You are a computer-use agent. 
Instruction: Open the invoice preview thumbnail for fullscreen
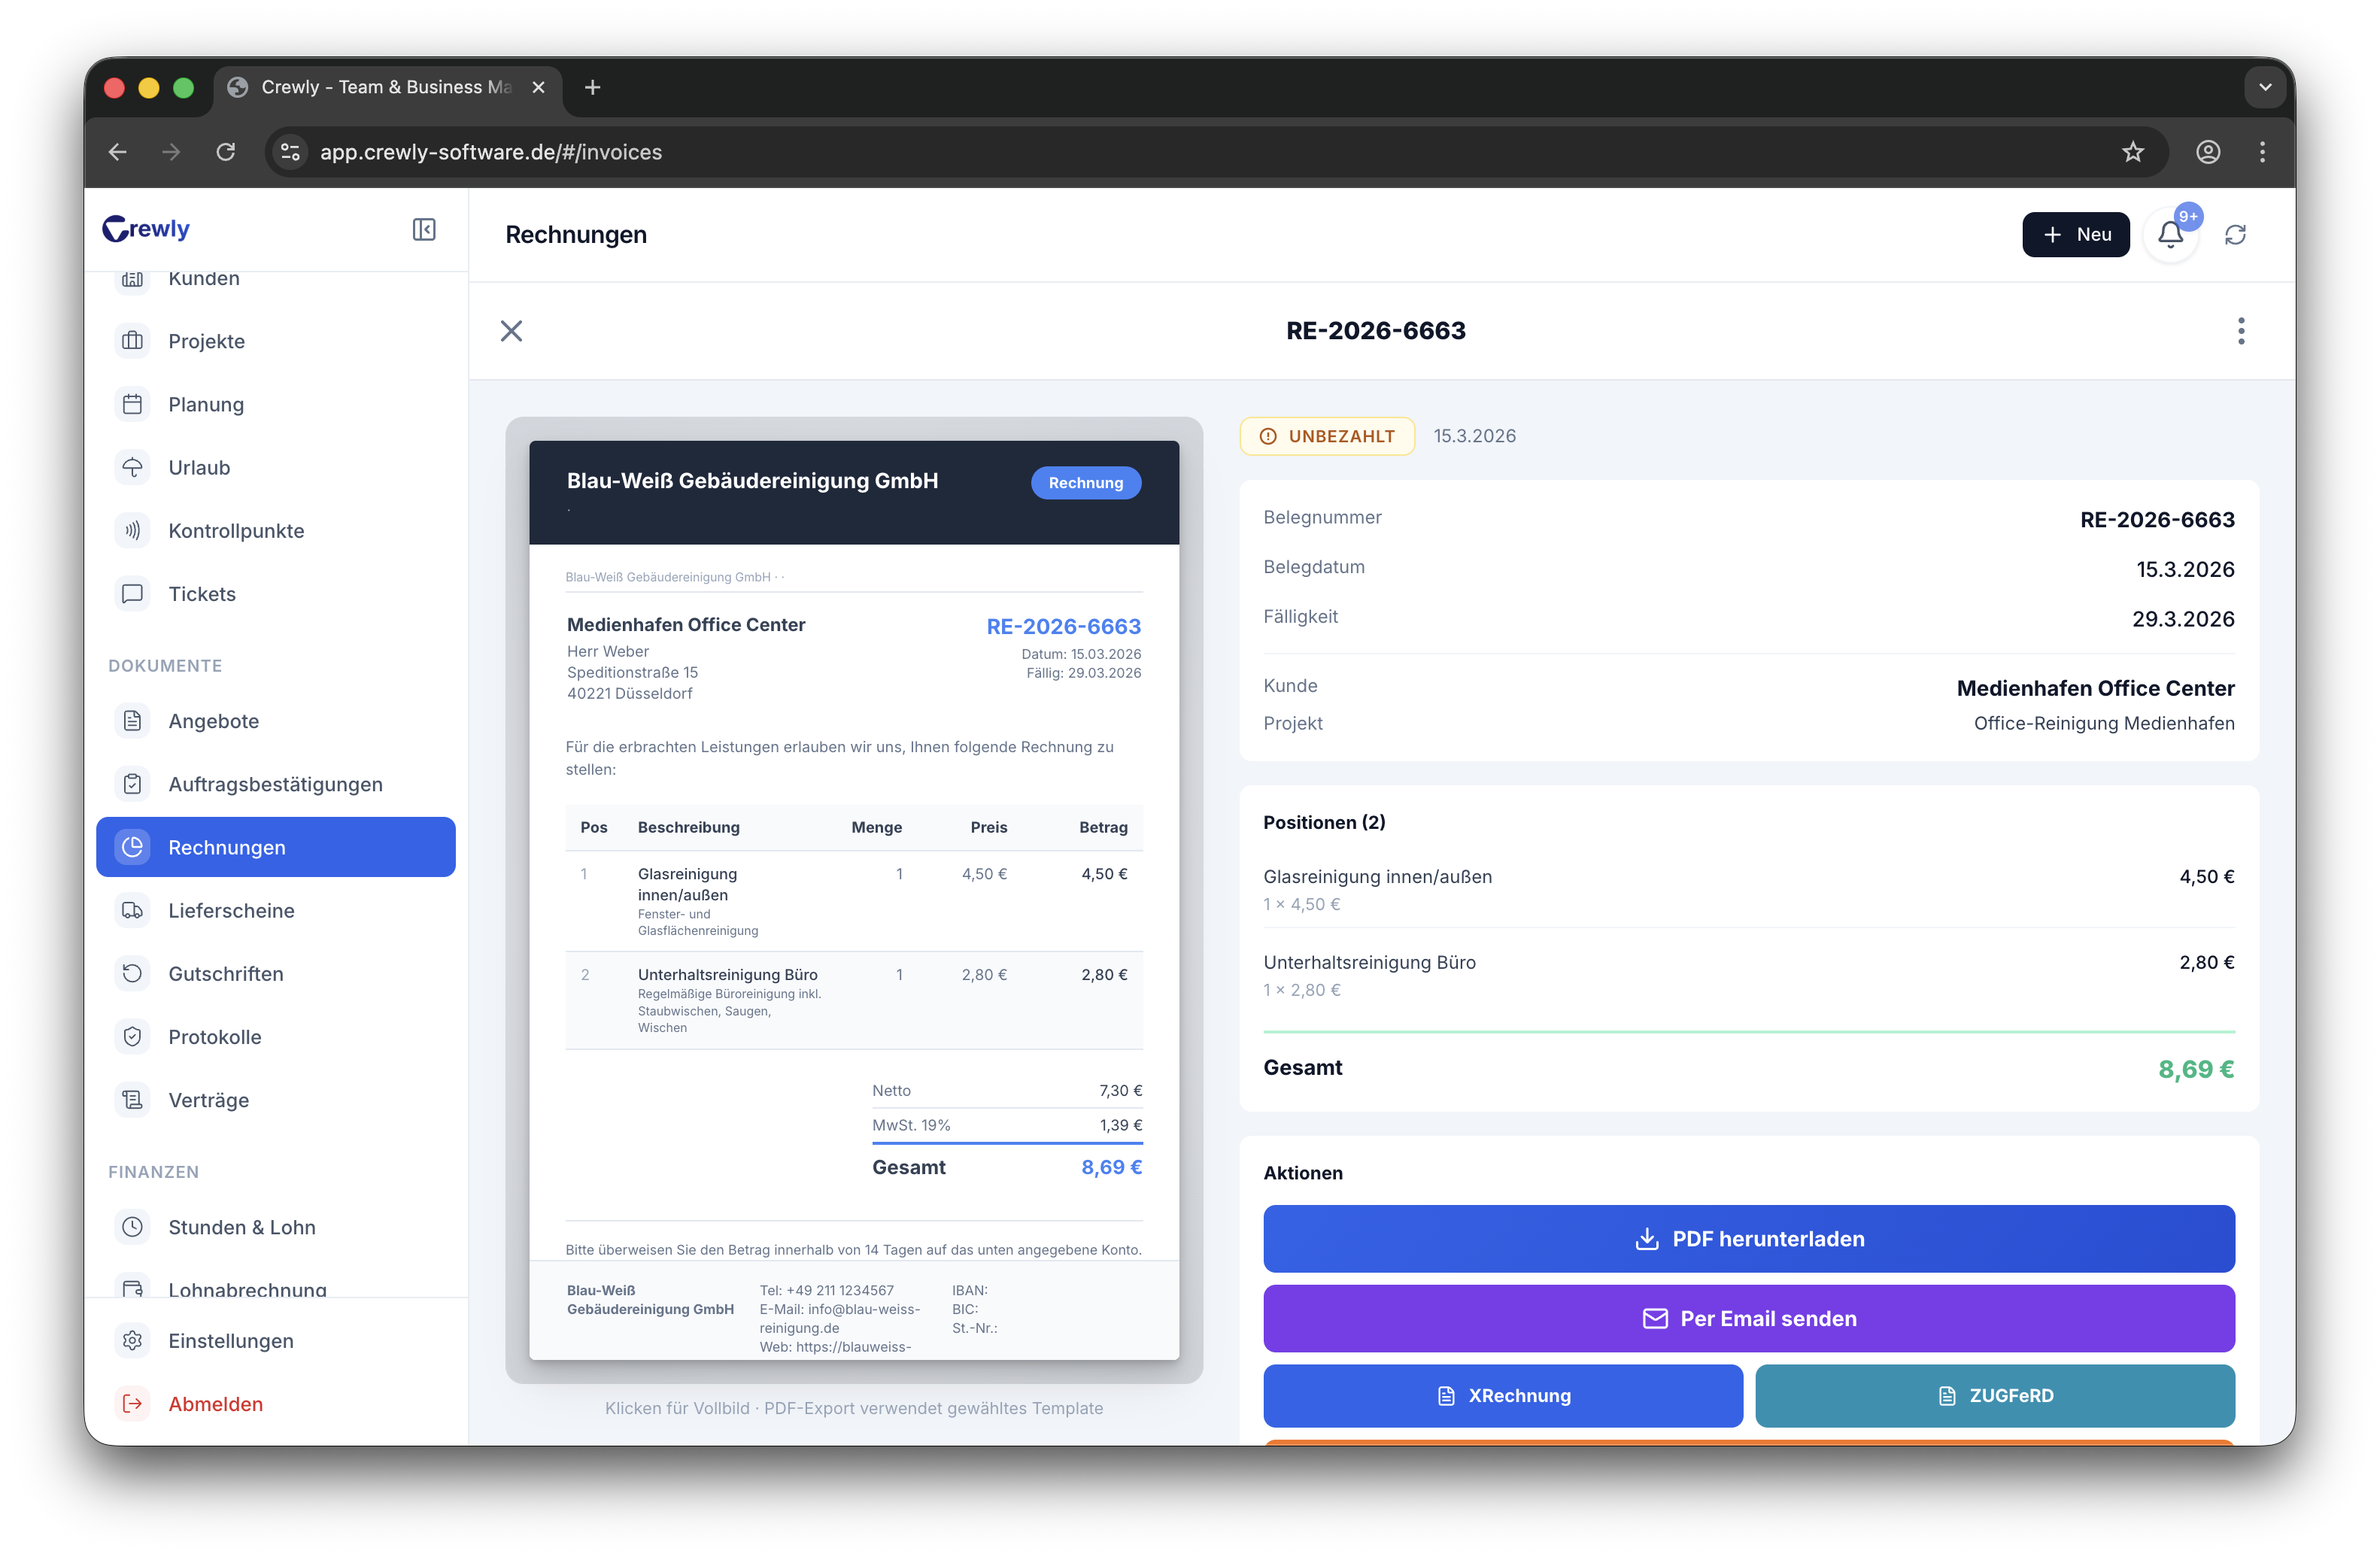(854, 900)
